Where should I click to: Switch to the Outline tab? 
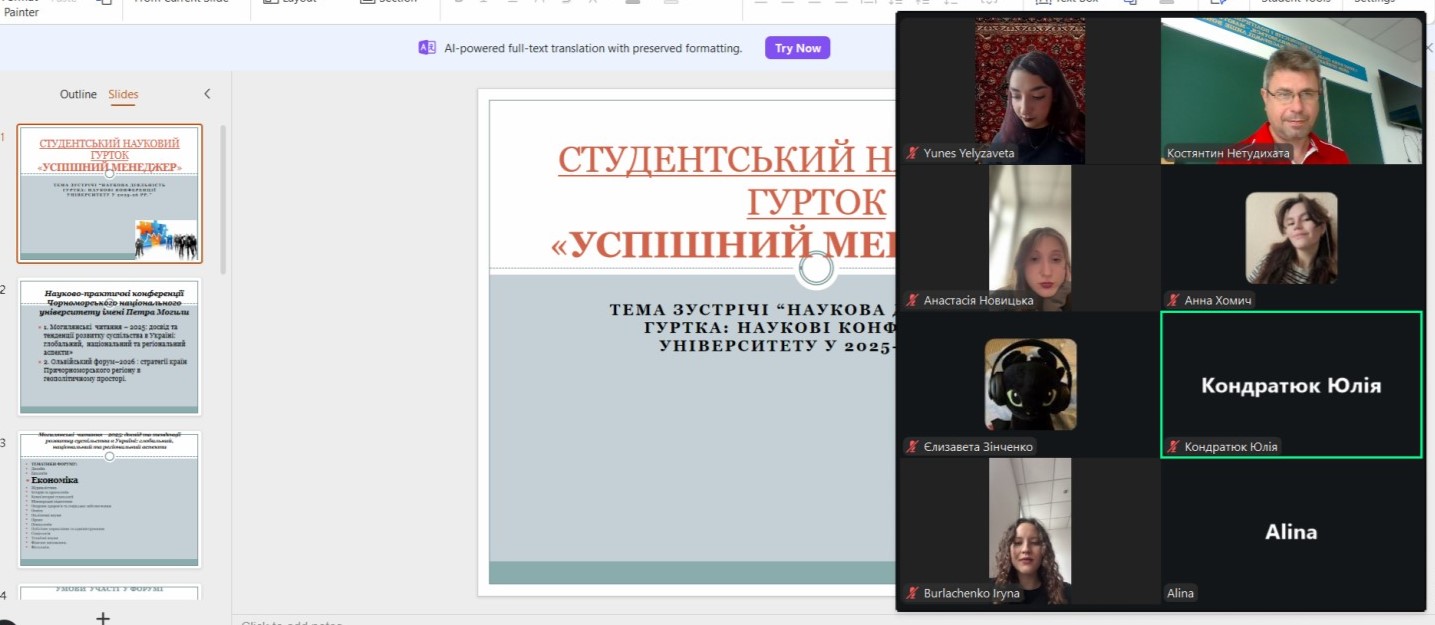coord(78,94)
